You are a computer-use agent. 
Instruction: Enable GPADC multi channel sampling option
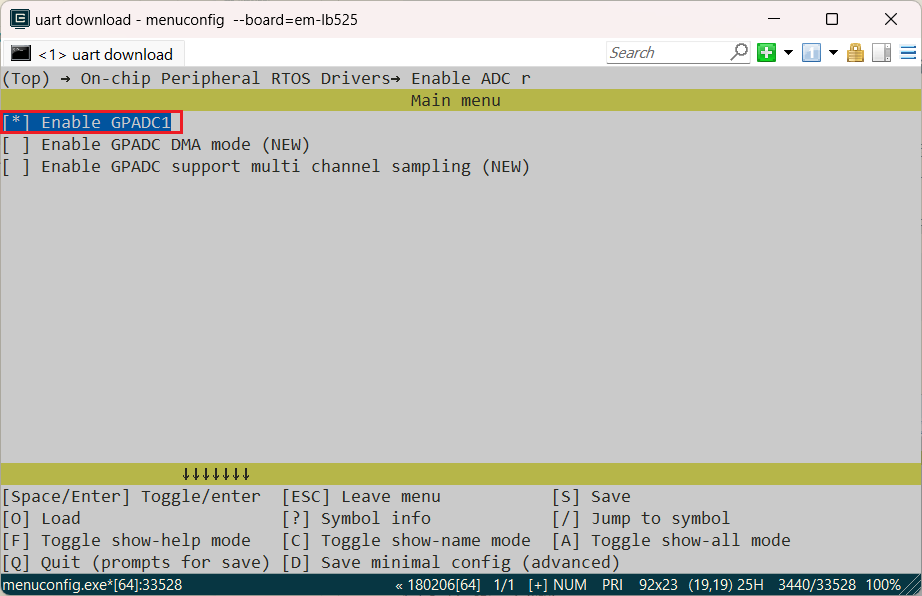tap(265, 167)
